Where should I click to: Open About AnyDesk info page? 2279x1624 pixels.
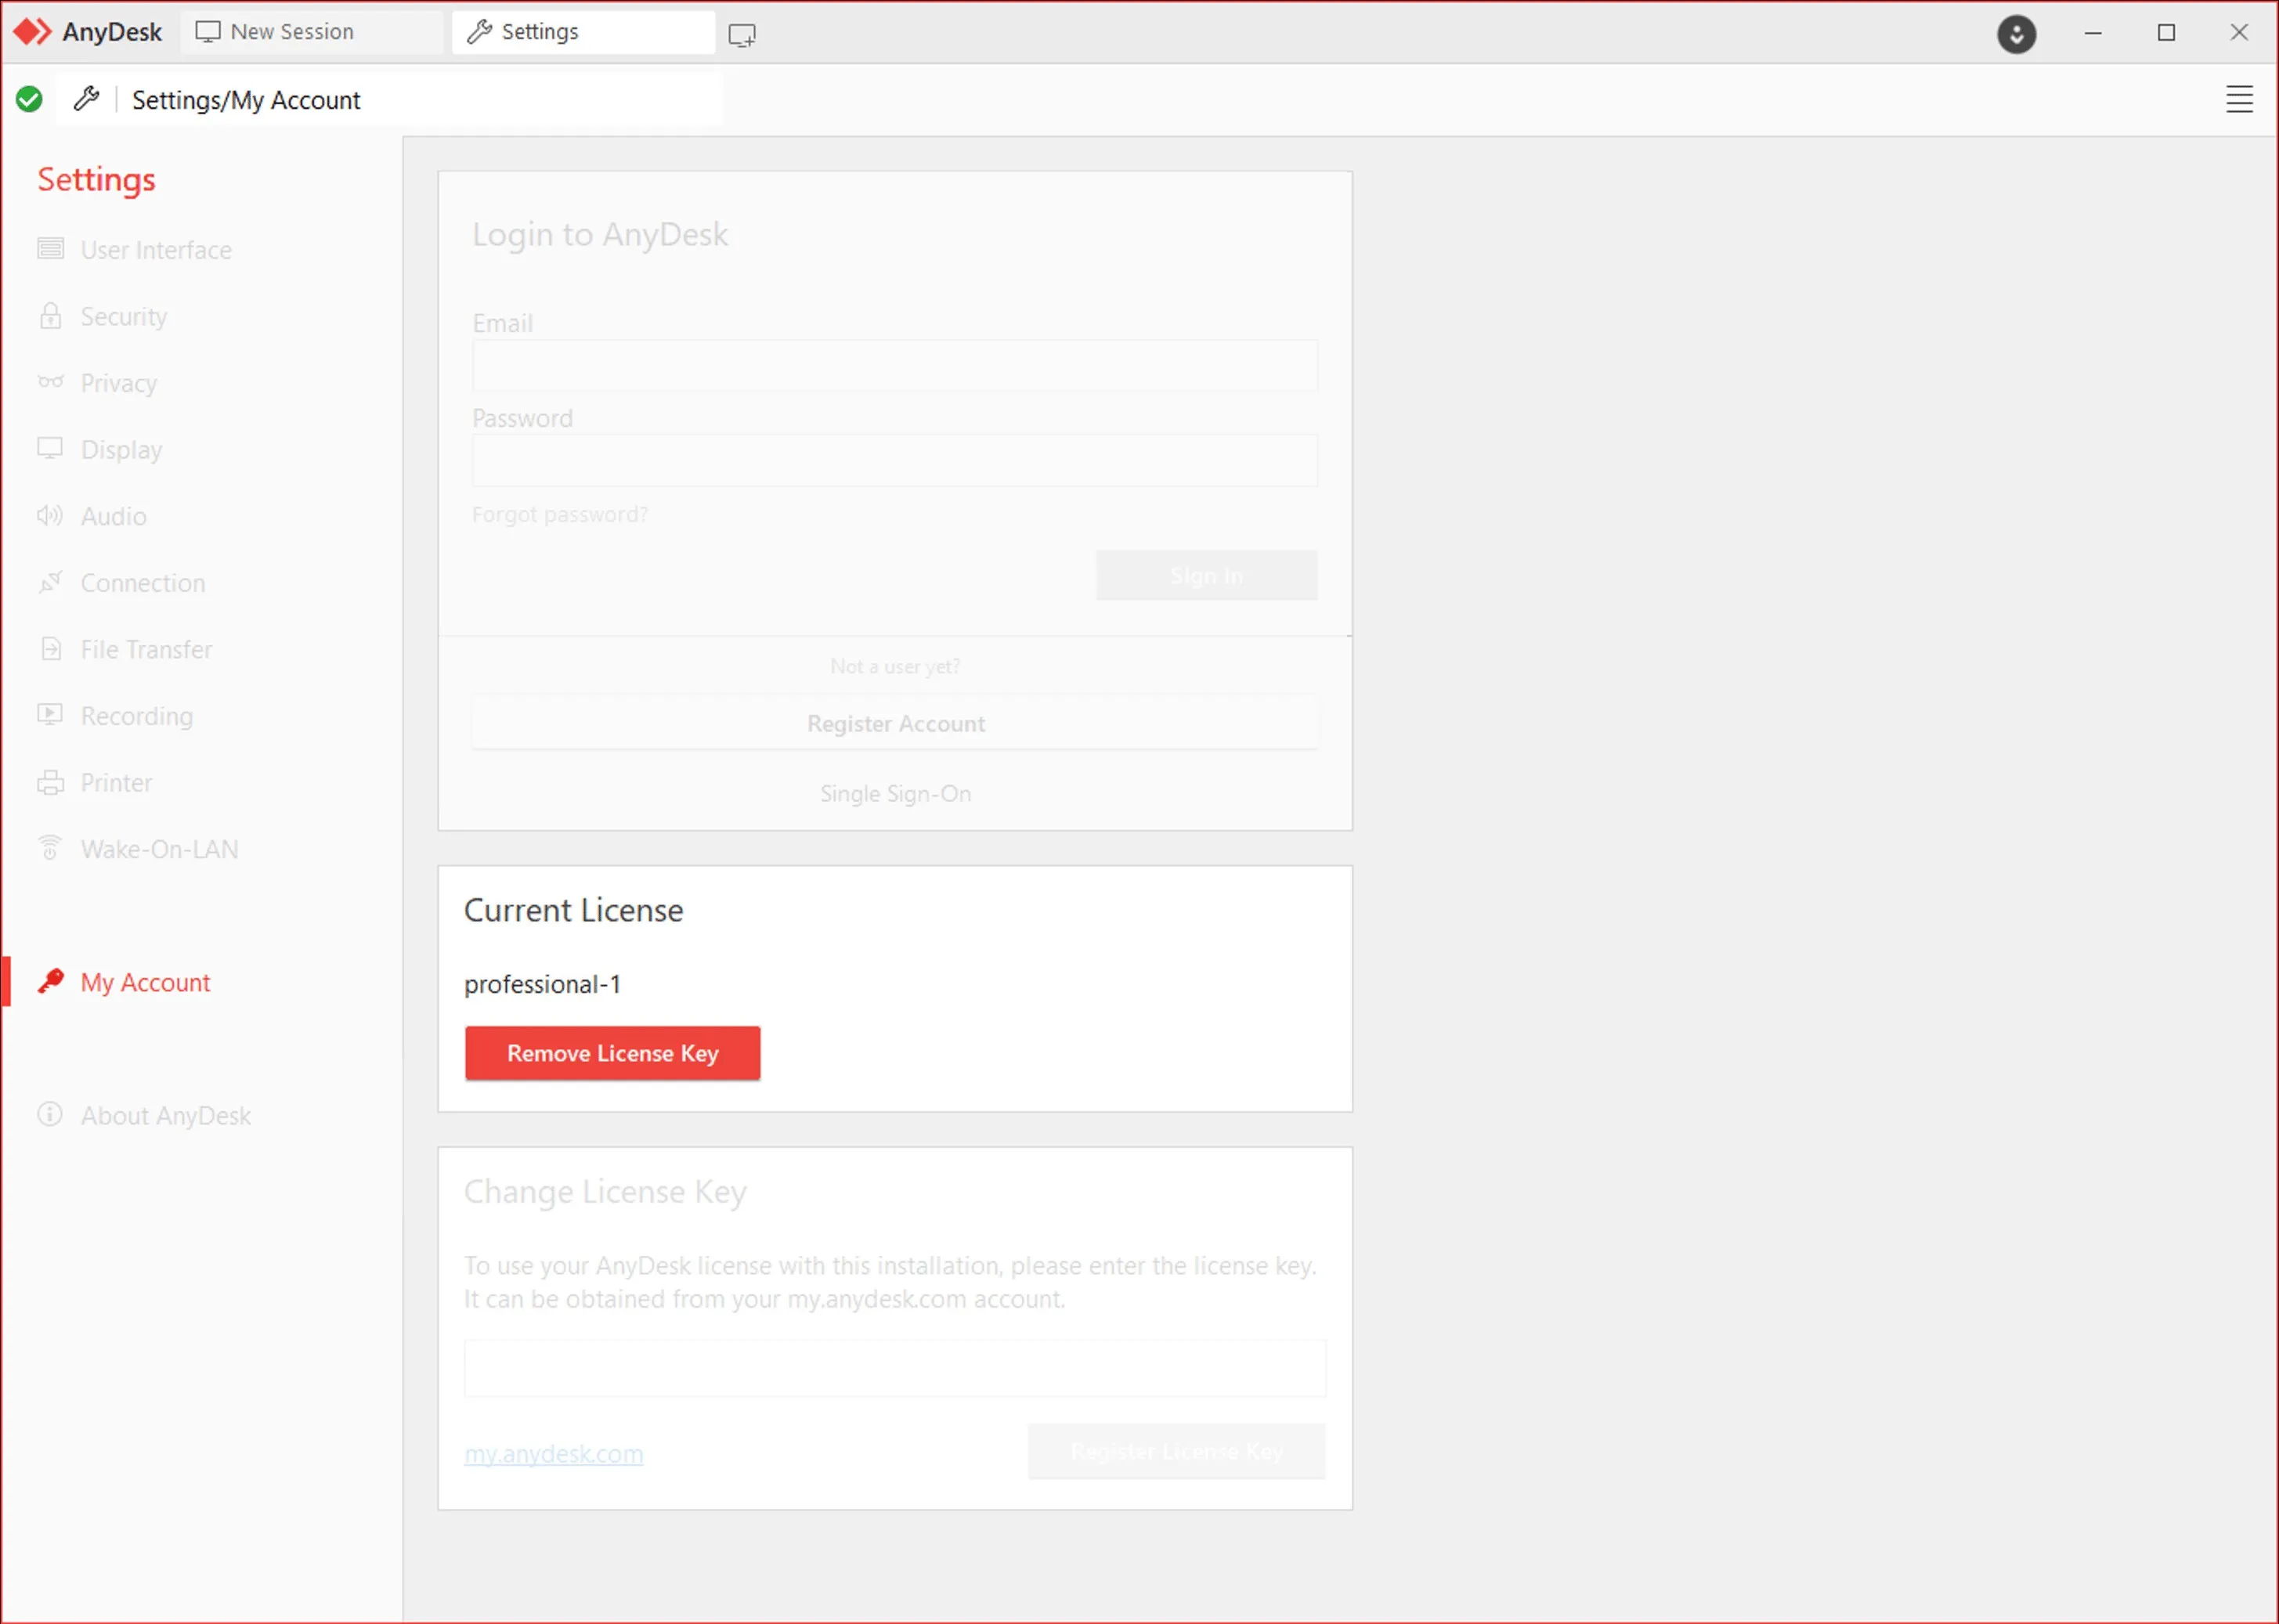165,1115
